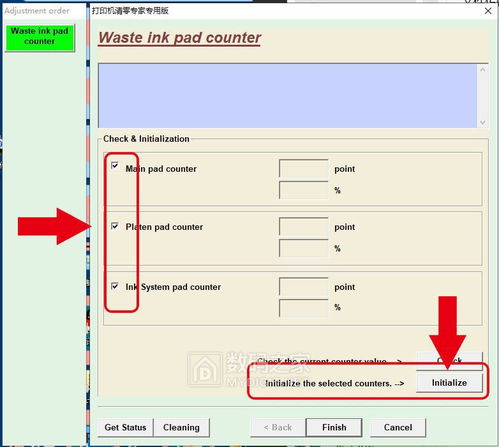Close the dialog with the X icon
The height and width of the screenshot is (447, 499).
click(488, 11)
